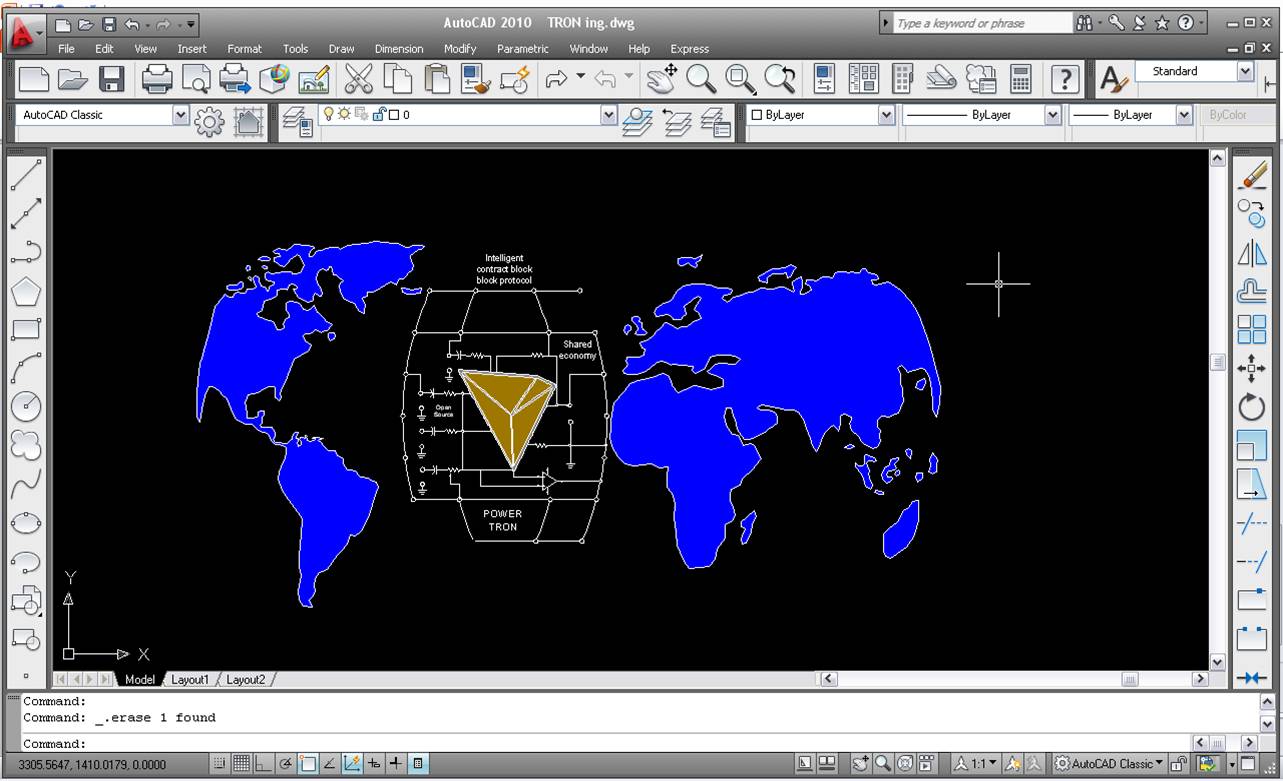Viewport: 1283px width, 781px height.
Task: Click the keyword search input field
Action: [x=983, y=23]
